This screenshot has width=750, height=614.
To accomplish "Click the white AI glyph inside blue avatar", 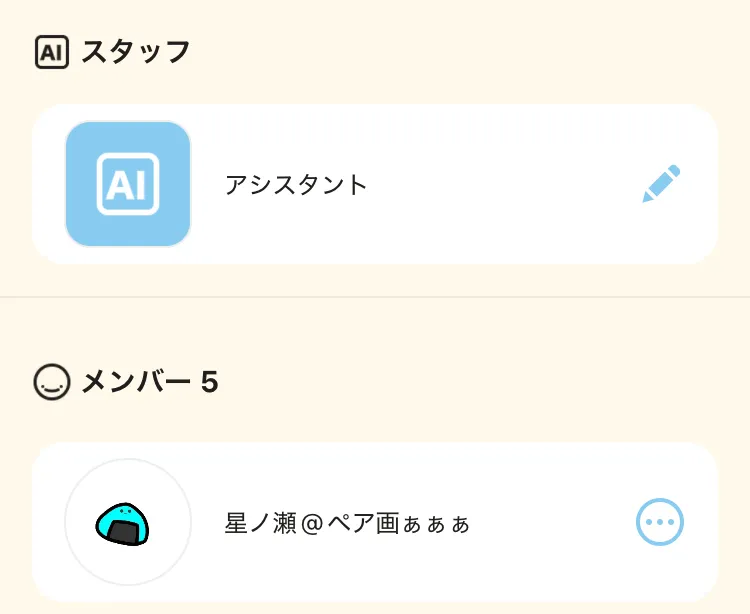I will (128, 184).
